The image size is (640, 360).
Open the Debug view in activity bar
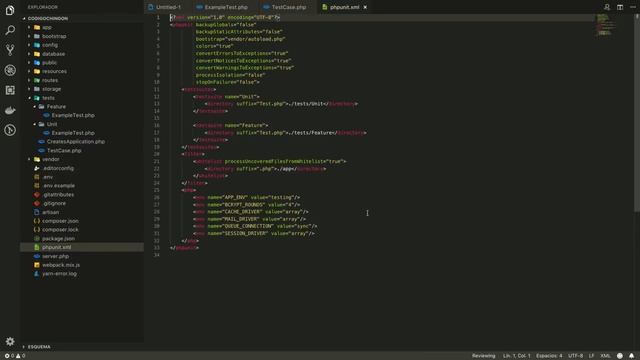10,70
